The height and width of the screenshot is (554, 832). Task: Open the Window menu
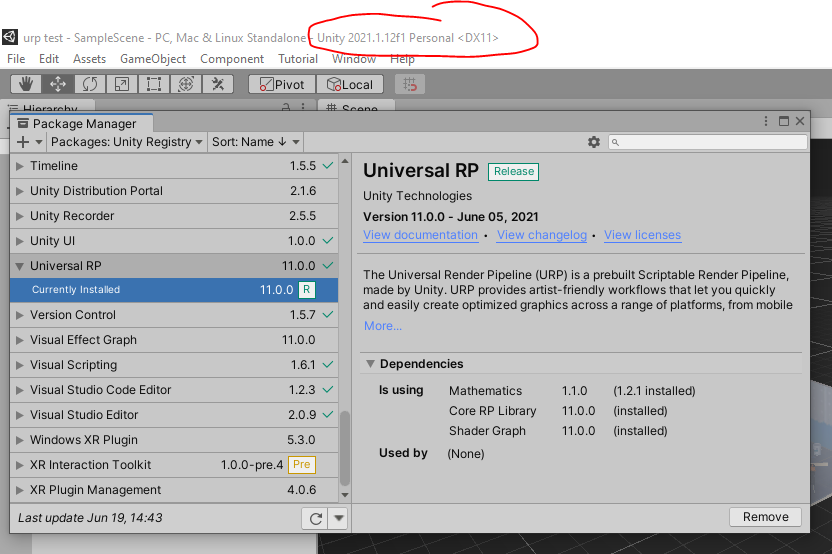tap(354, 59)
